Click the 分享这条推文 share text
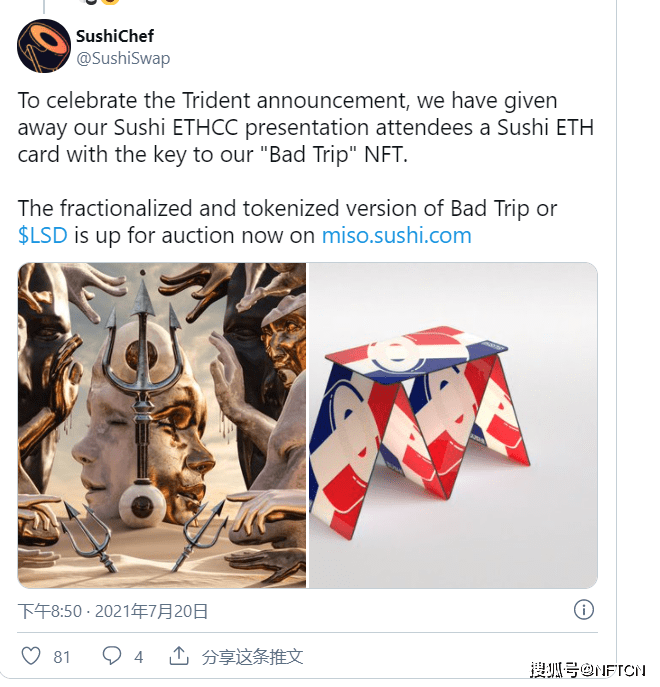 [252, 656]
